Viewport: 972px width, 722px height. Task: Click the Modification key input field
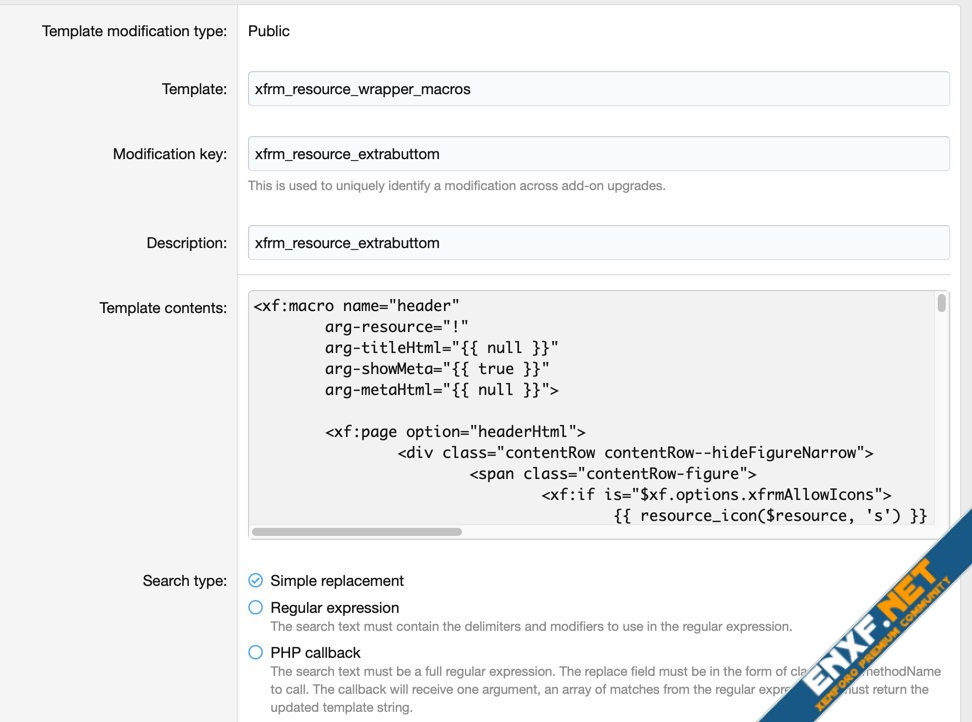click(598, 154)
